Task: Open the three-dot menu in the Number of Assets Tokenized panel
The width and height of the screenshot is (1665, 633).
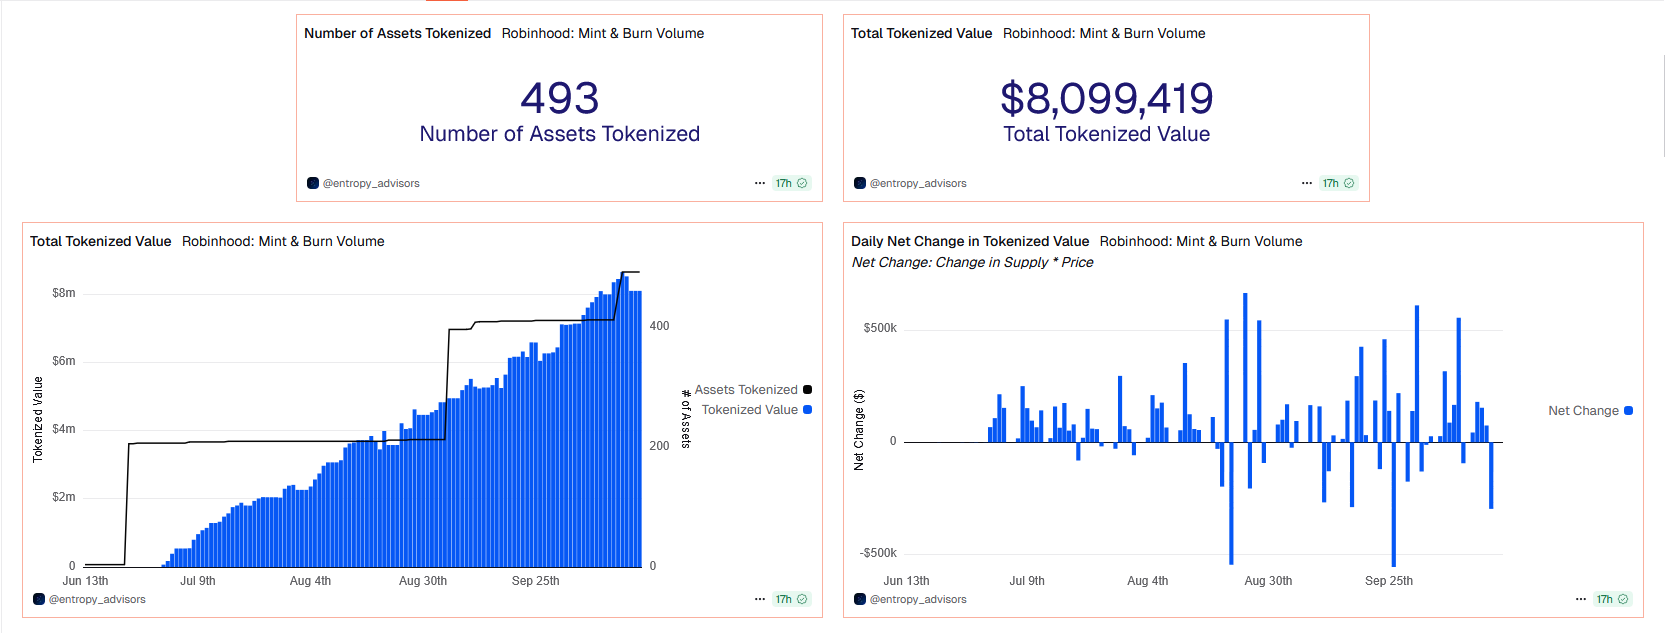Action: [x=760, y=183]
